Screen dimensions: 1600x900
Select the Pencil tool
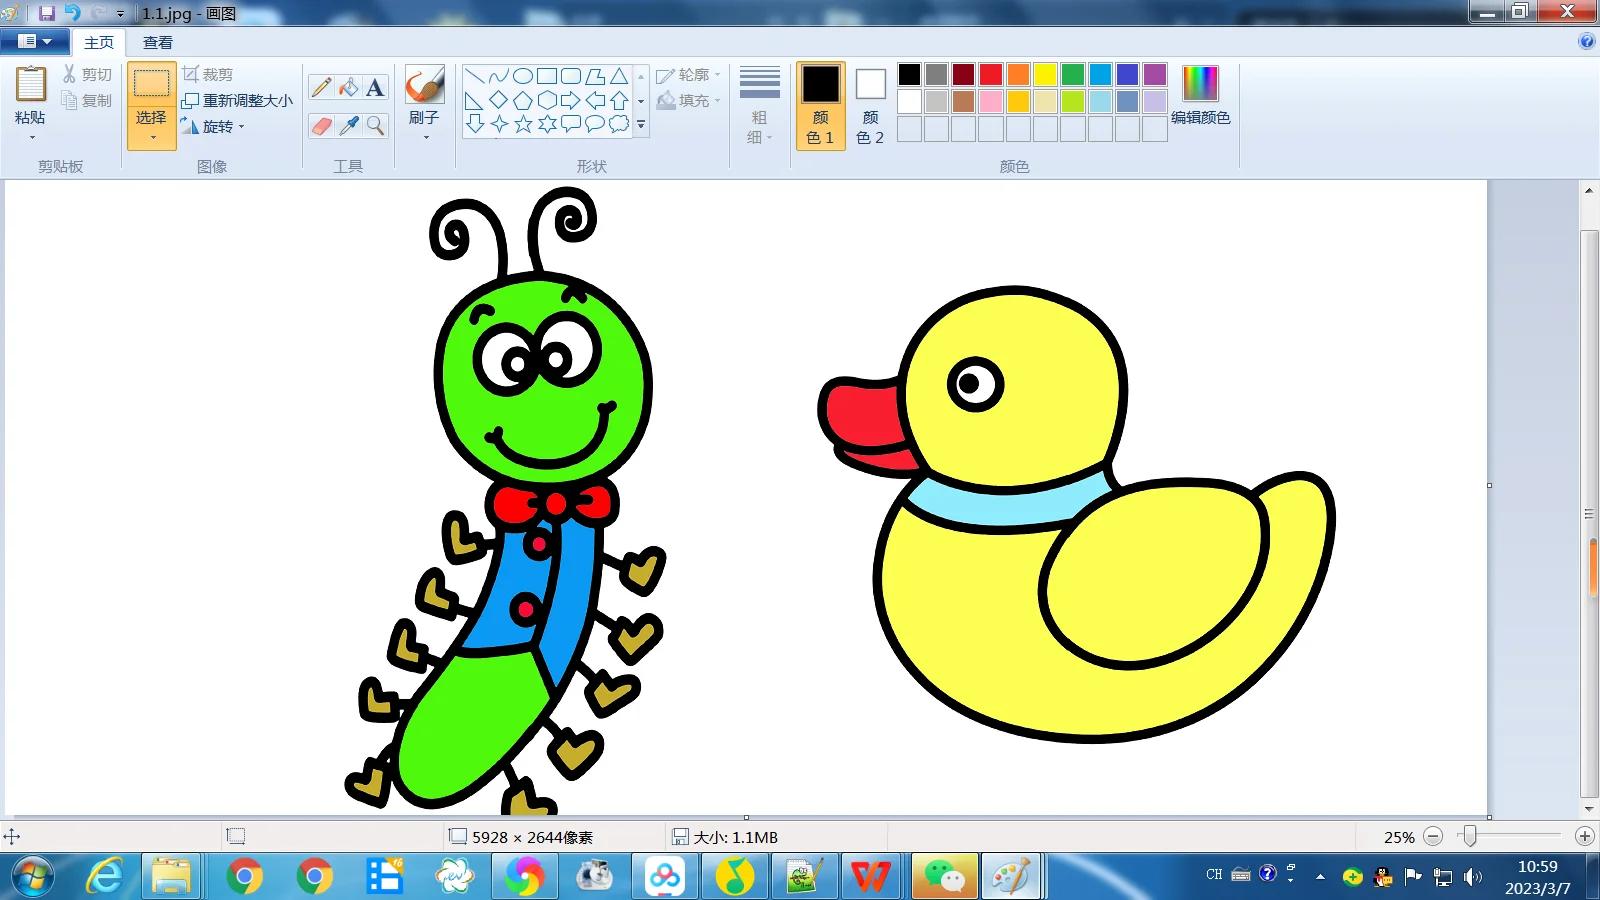pyautogui.click(x=321, y=88)
